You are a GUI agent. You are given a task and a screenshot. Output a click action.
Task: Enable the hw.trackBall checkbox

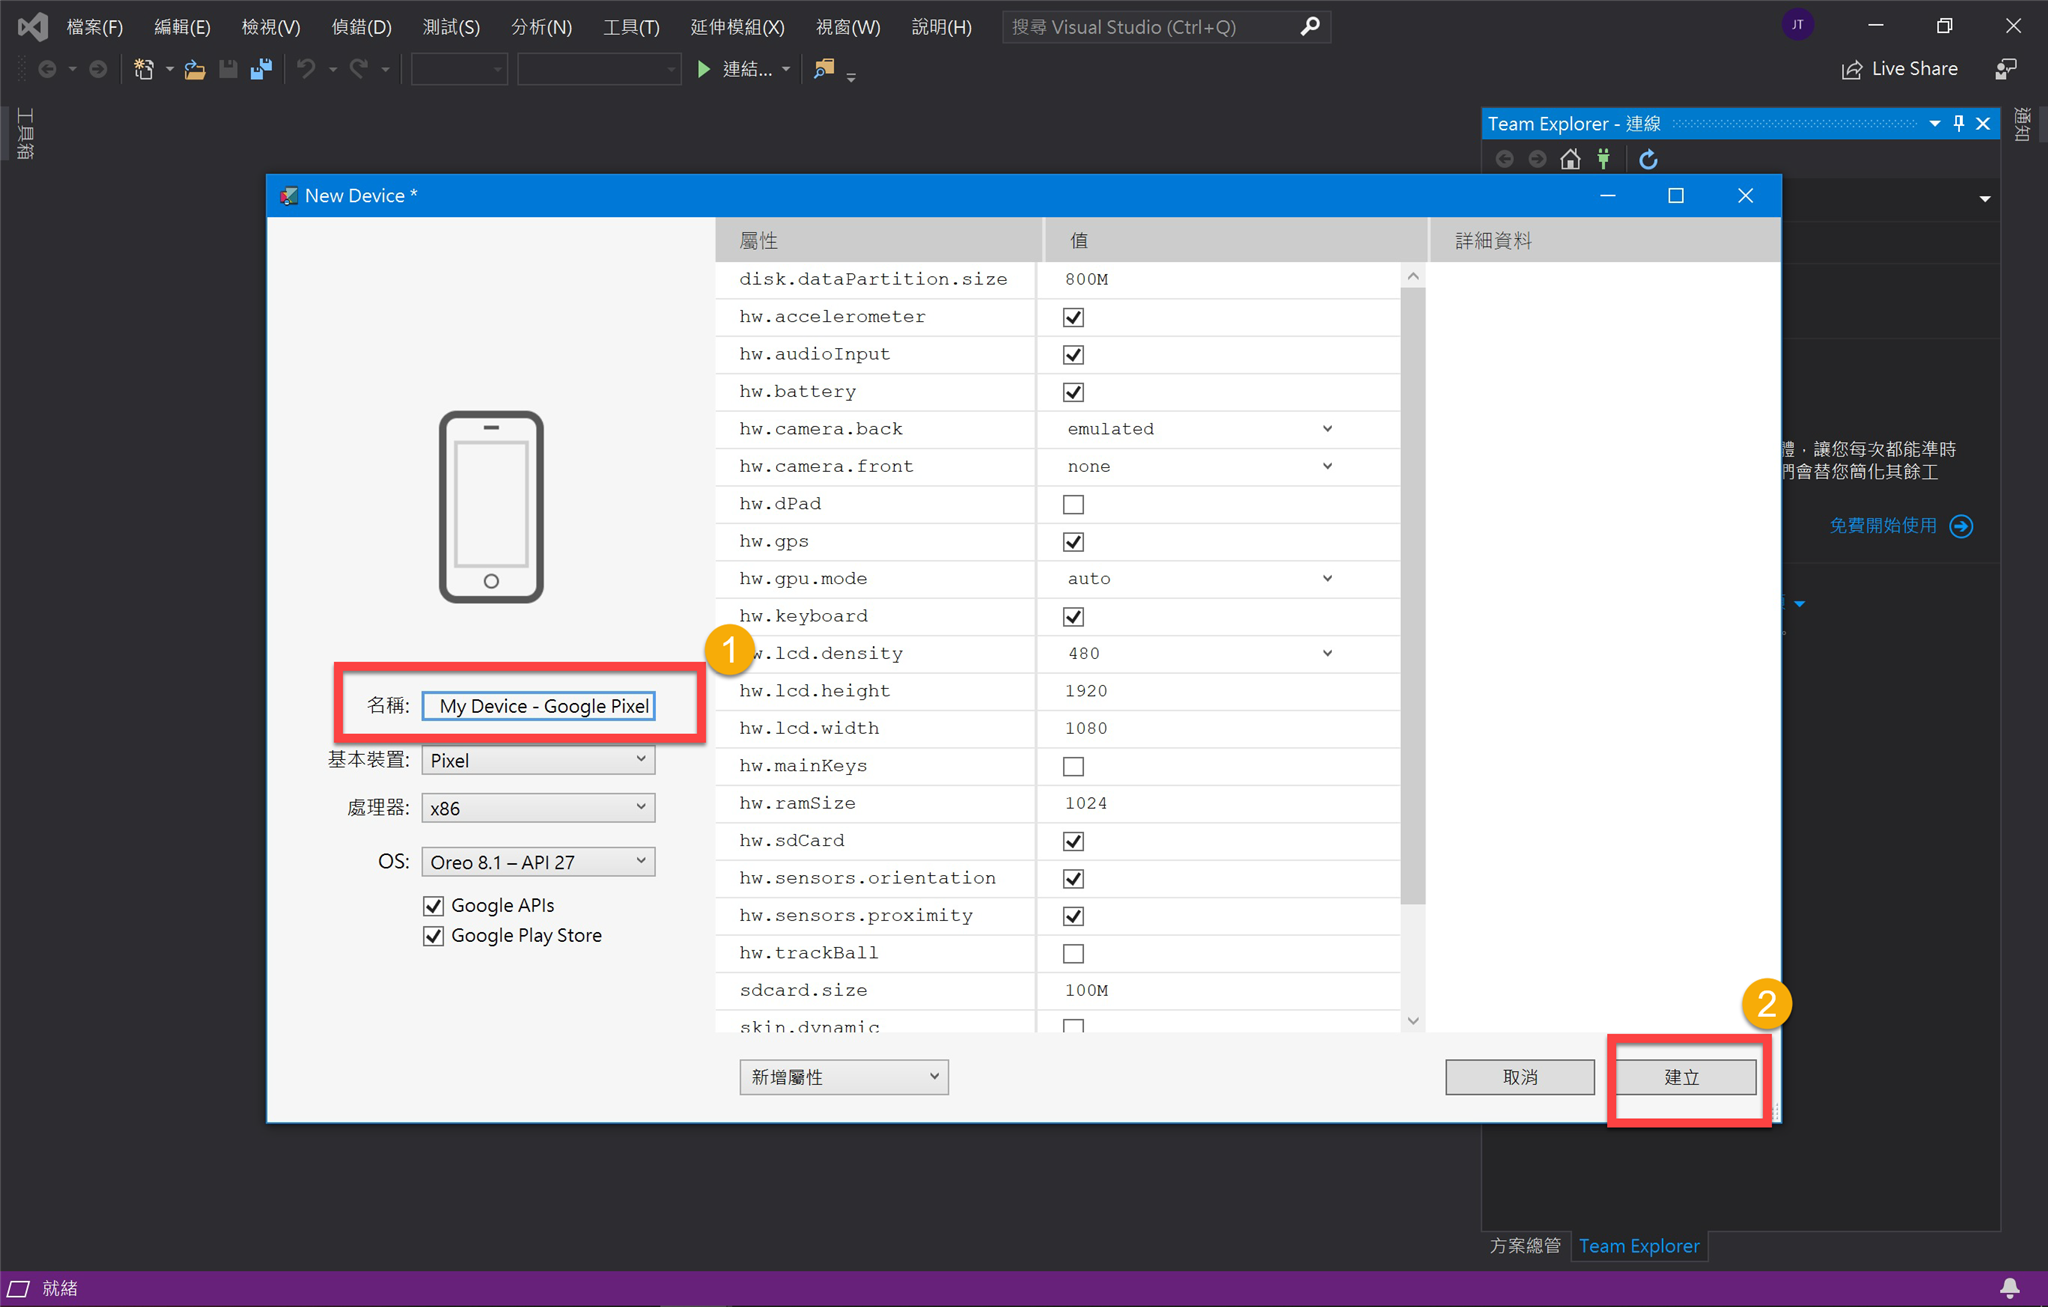[1072, 953]
